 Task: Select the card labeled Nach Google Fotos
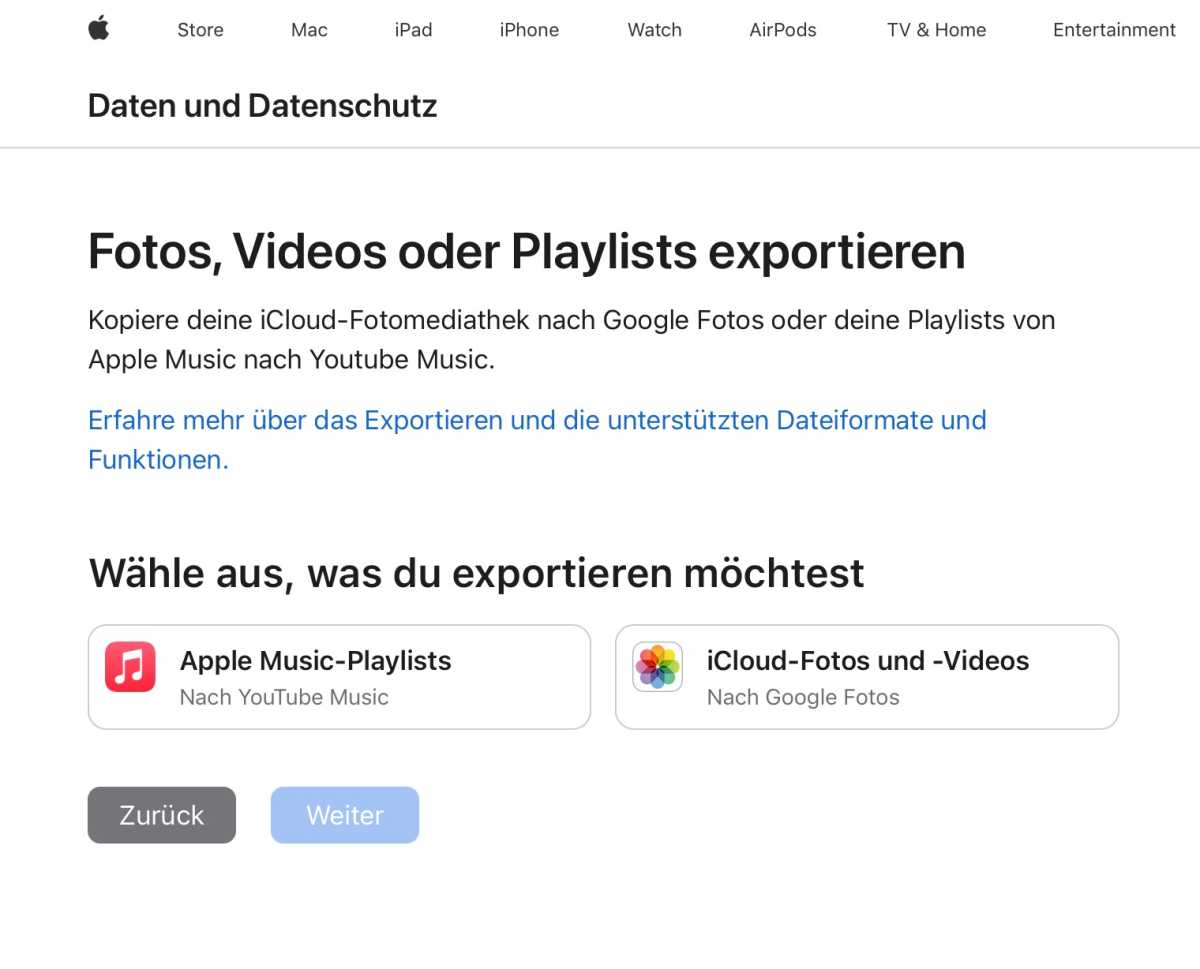[803, 697]
